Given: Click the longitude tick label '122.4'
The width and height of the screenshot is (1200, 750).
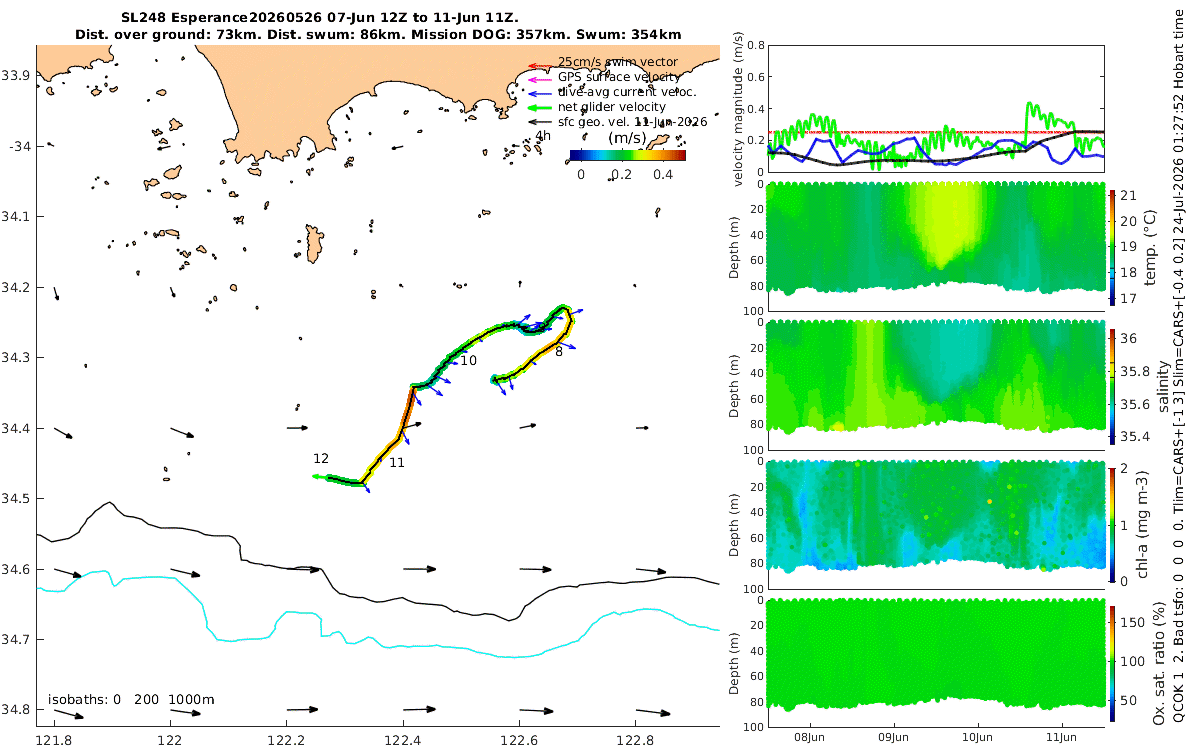Looking at the screenshot, I should pyautogui.click(x=402, y=741).
